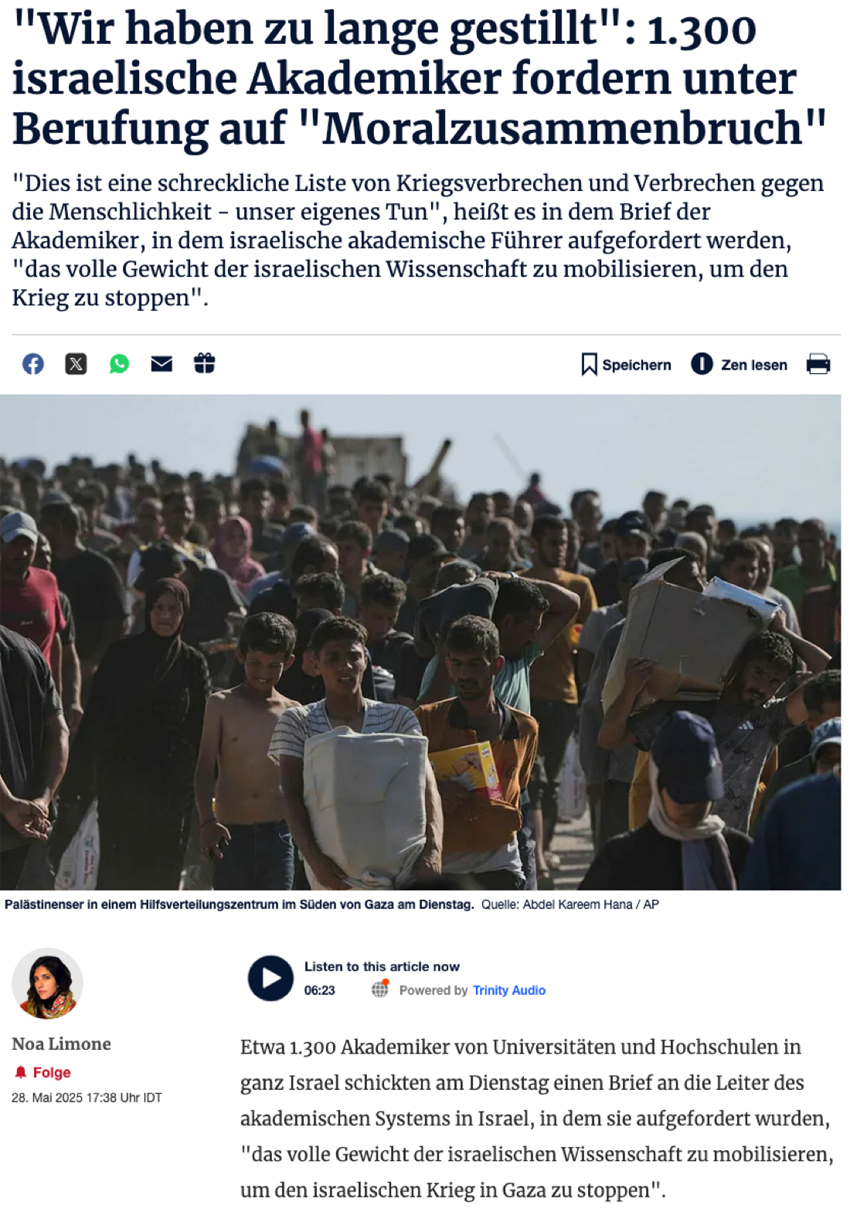
Task: Share article via WhatsApp icon
Action: (x=119, y=364)
